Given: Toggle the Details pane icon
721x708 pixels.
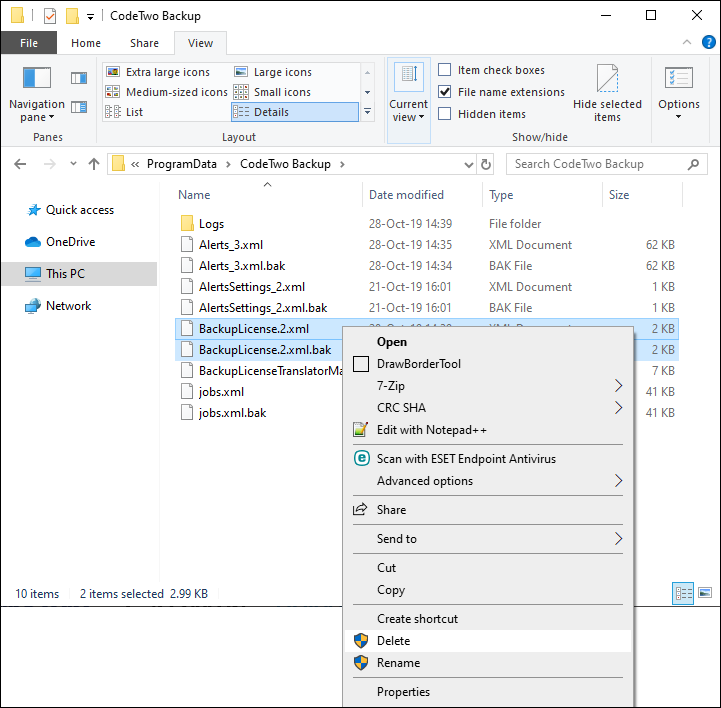Looking at the screenshot, I should (79, 107).
